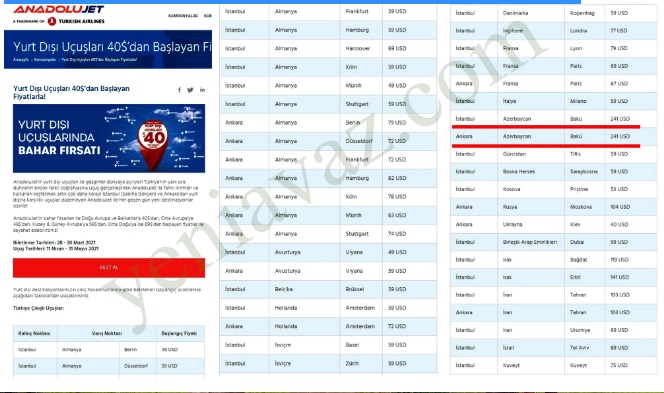Open the Kur currency menu in the header
Screen dimensions: 664x393
[208, 16]
